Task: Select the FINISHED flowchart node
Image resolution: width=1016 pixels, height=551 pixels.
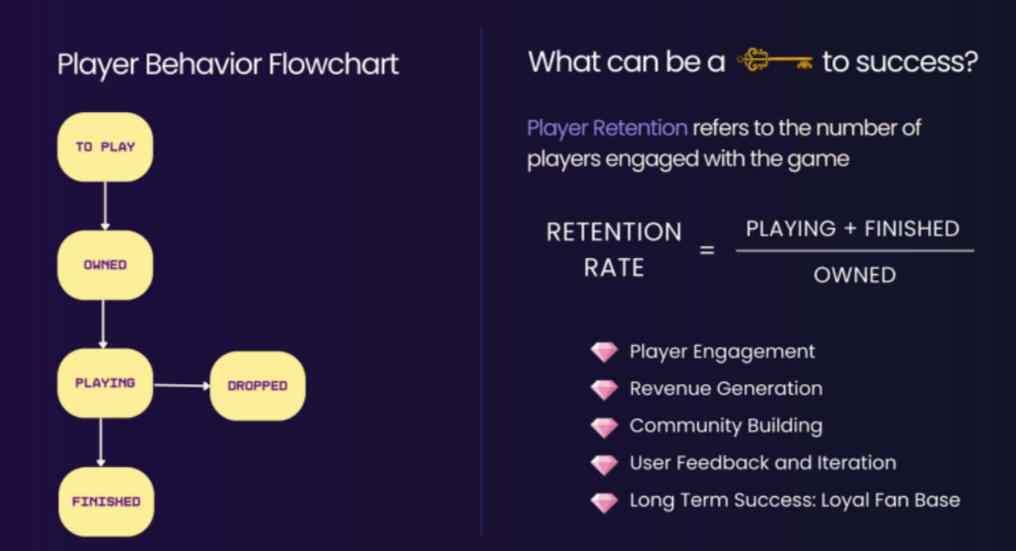Action: click(105, 501)
